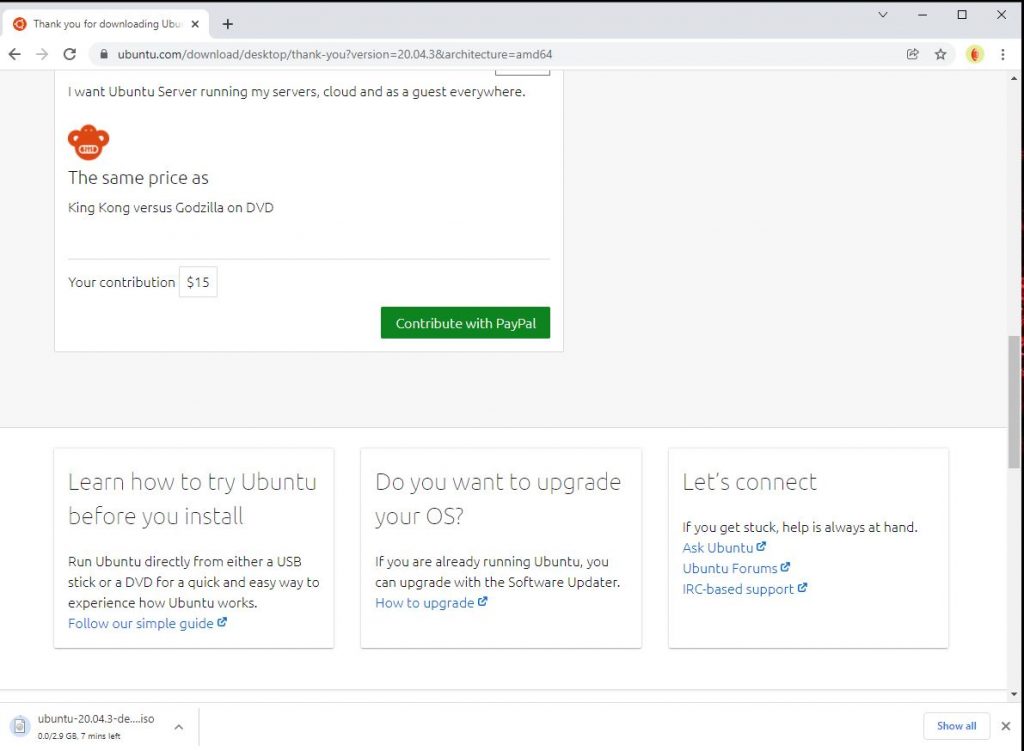Open the browser profile avatar

coord(974,54)
